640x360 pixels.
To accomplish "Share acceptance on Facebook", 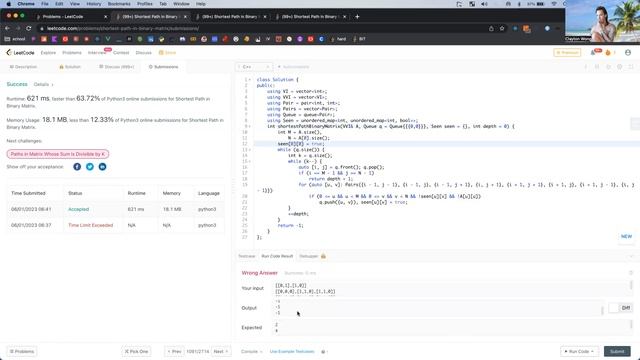I will (77, 167).
